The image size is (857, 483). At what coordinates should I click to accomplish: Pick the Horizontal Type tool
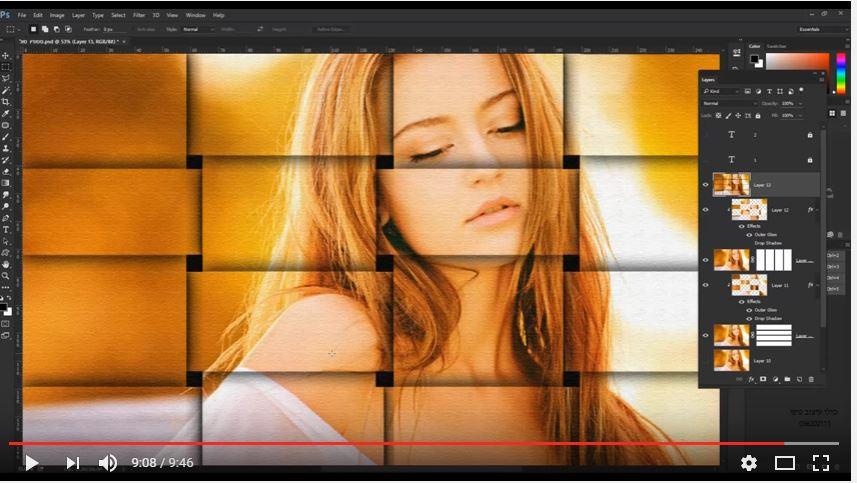(6, 228)
